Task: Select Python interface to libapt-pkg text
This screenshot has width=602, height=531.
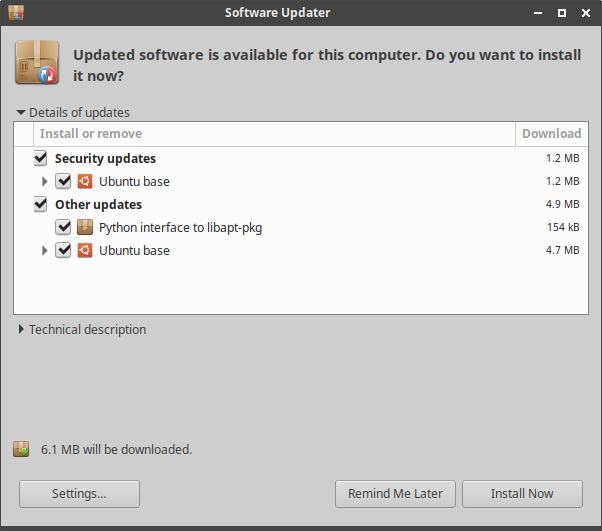Action: [x=180, y=228]
